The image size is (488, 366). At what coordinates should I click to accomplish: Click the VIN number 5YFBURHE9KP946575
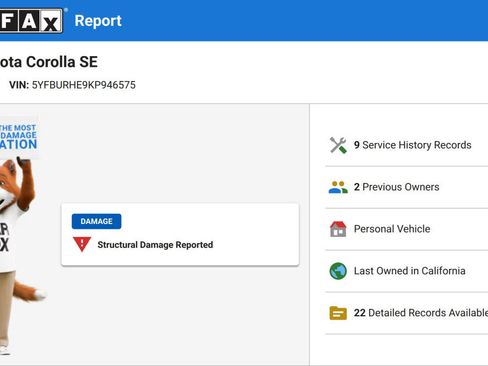coord(84,85)
